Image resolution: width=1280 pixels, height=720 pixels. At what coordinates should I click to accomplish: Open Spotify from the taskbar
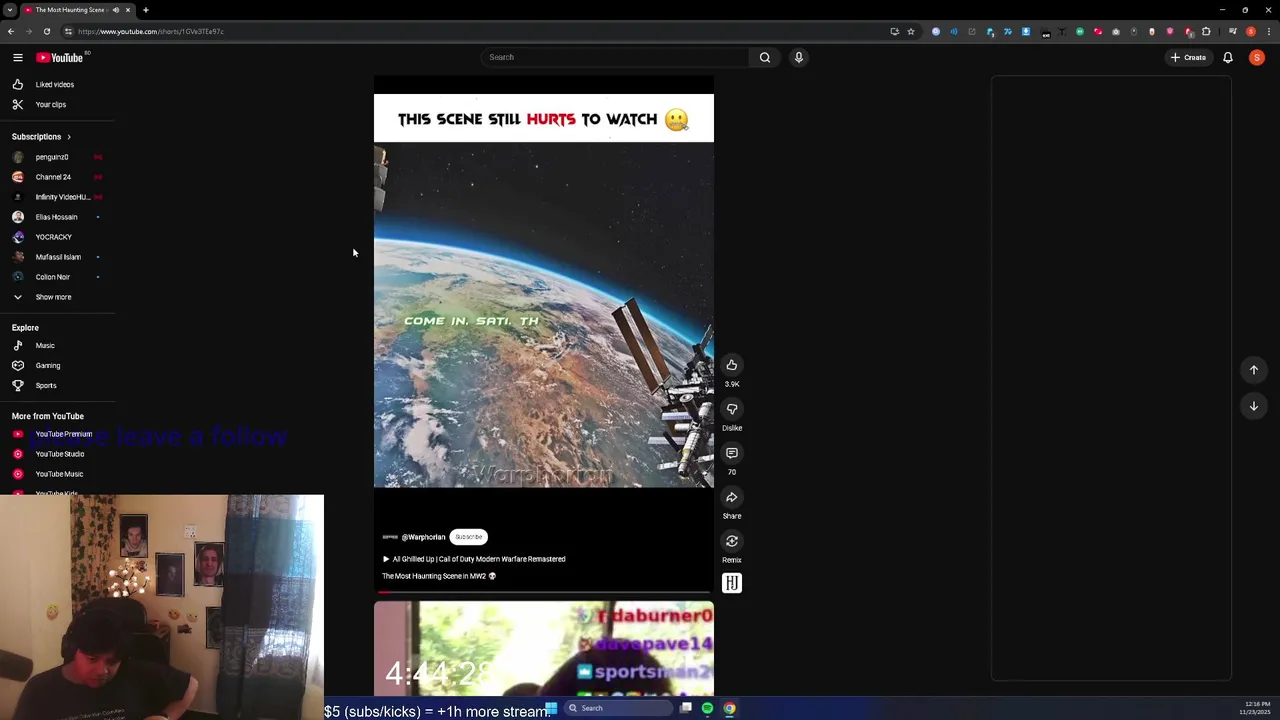[707, 708]
